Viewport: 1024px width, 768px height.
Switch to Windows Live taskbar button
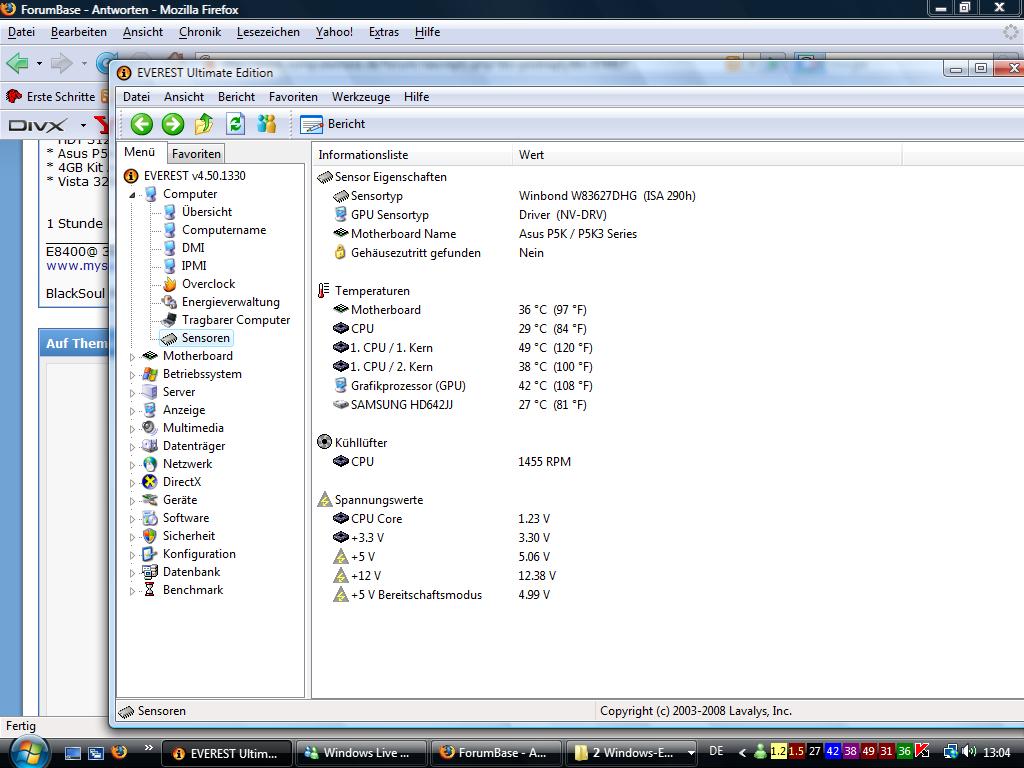(x=361, y=753)
